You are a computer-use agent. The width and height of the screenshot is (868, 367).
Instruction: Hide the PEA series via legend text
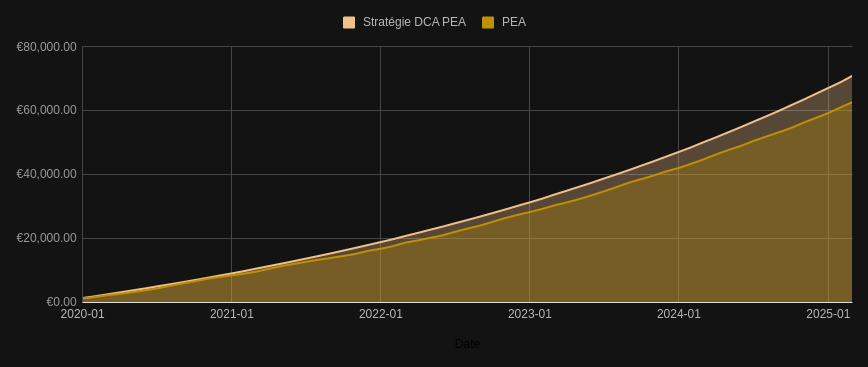514,22
